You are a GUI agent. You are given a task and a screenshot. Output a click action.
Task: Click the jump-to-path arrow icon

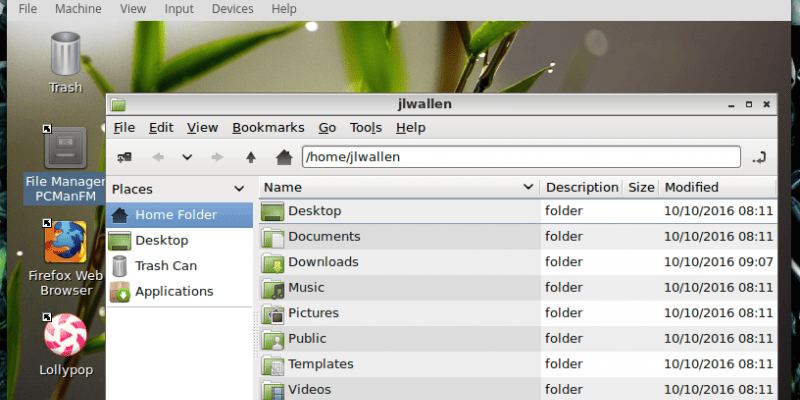point(759,157)
